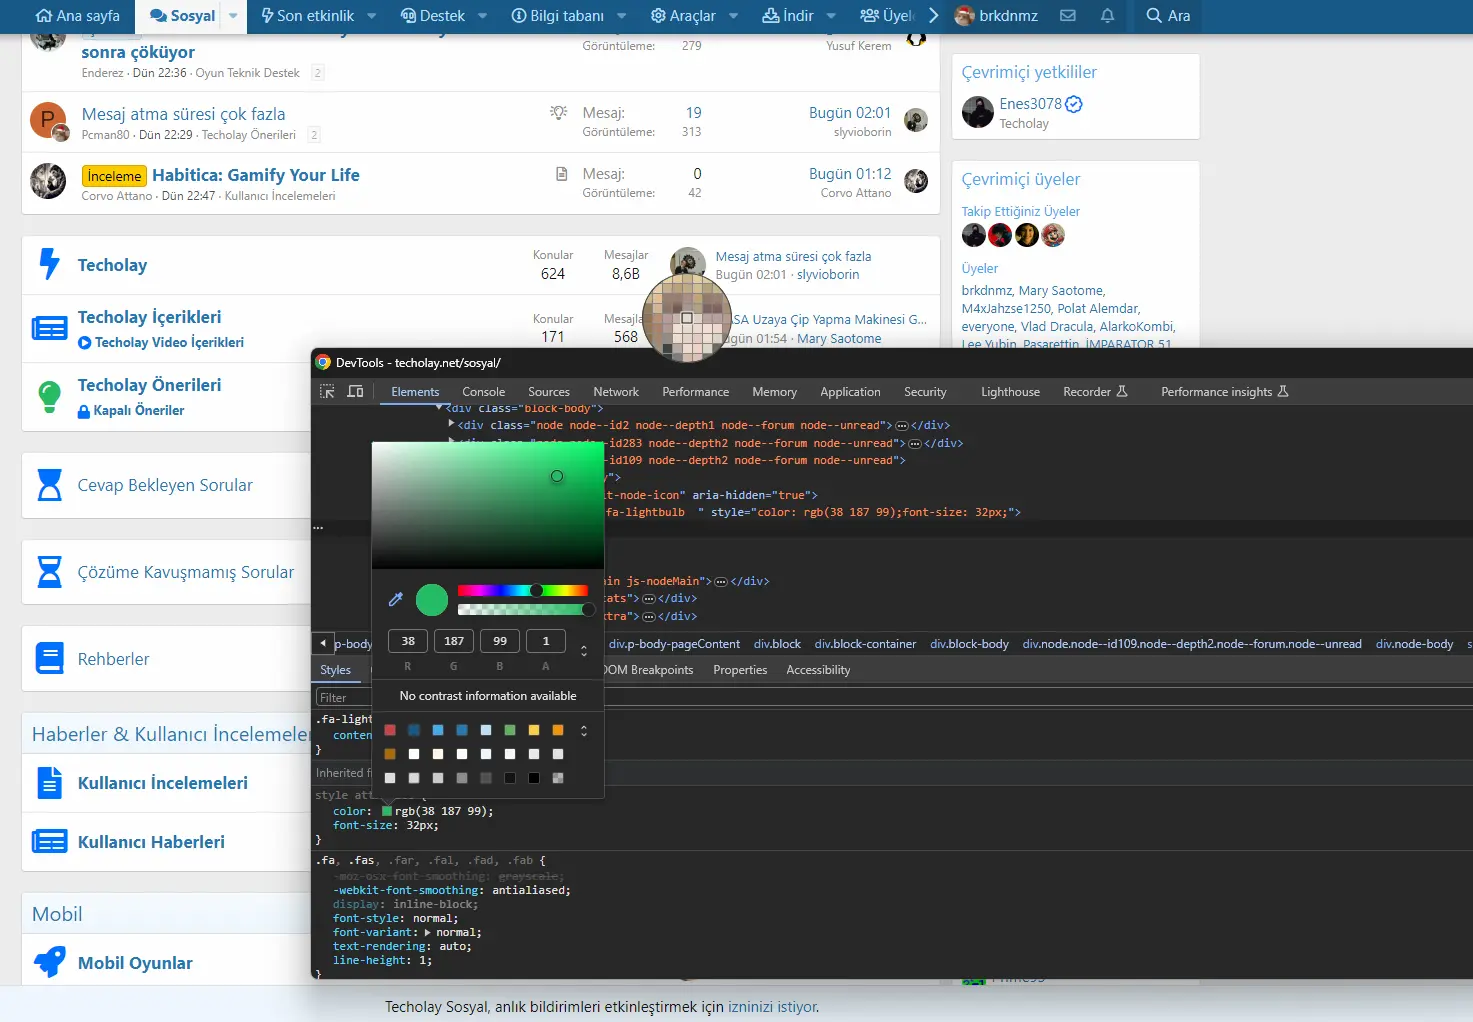
Task: Click Corvo Attano avatar beside Habitica thread
Action: tap(48, 181)
